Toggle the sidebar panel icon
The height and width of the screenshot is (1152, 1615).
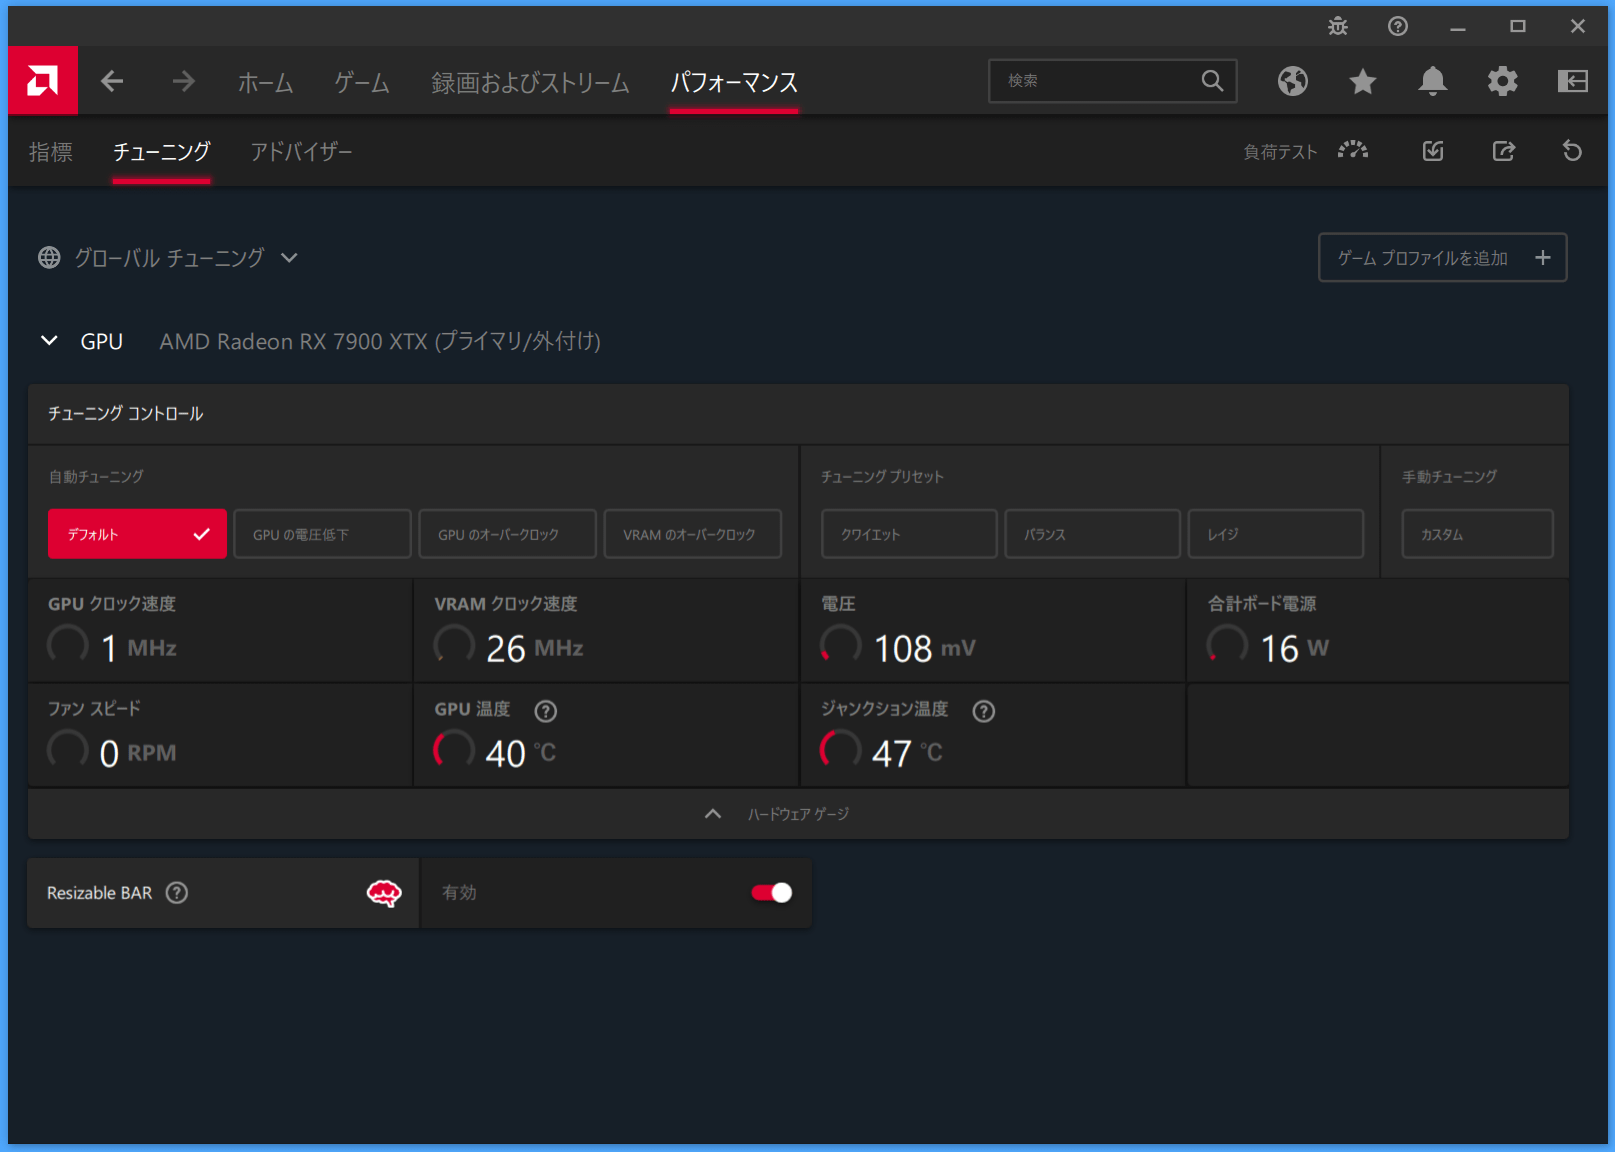tap(1573, 81)
